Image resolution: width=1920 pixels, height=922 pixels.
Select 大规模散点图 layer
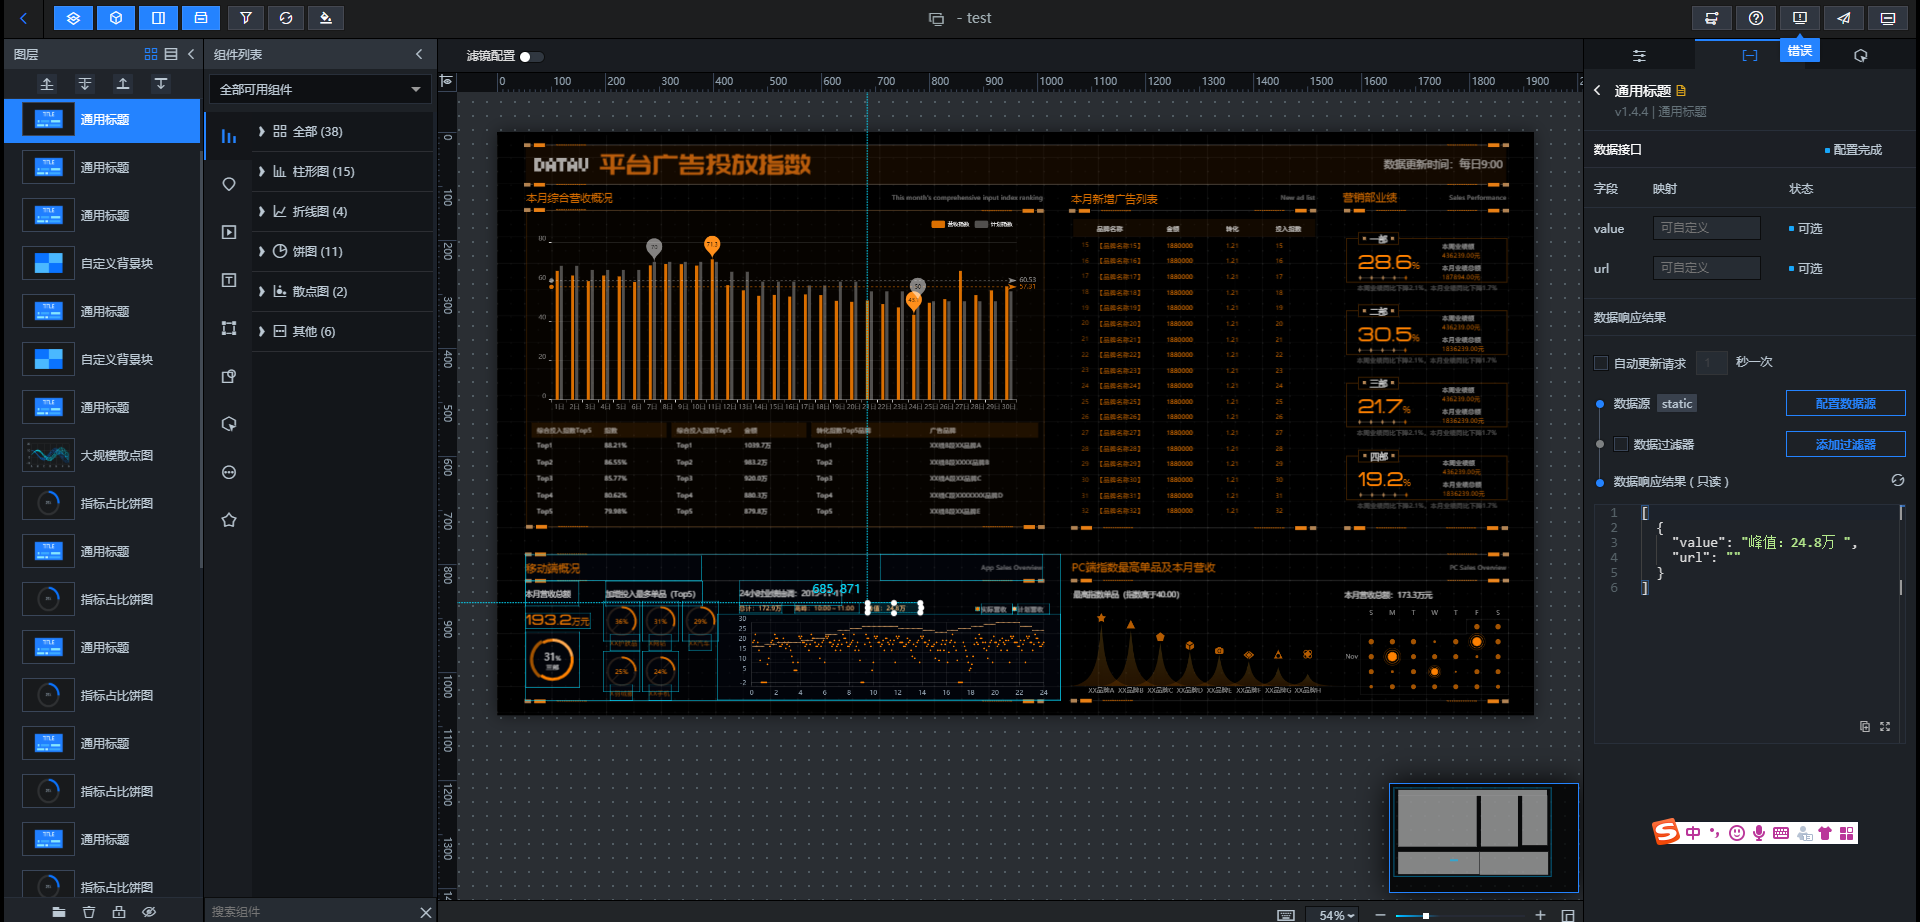pos(102,455)
